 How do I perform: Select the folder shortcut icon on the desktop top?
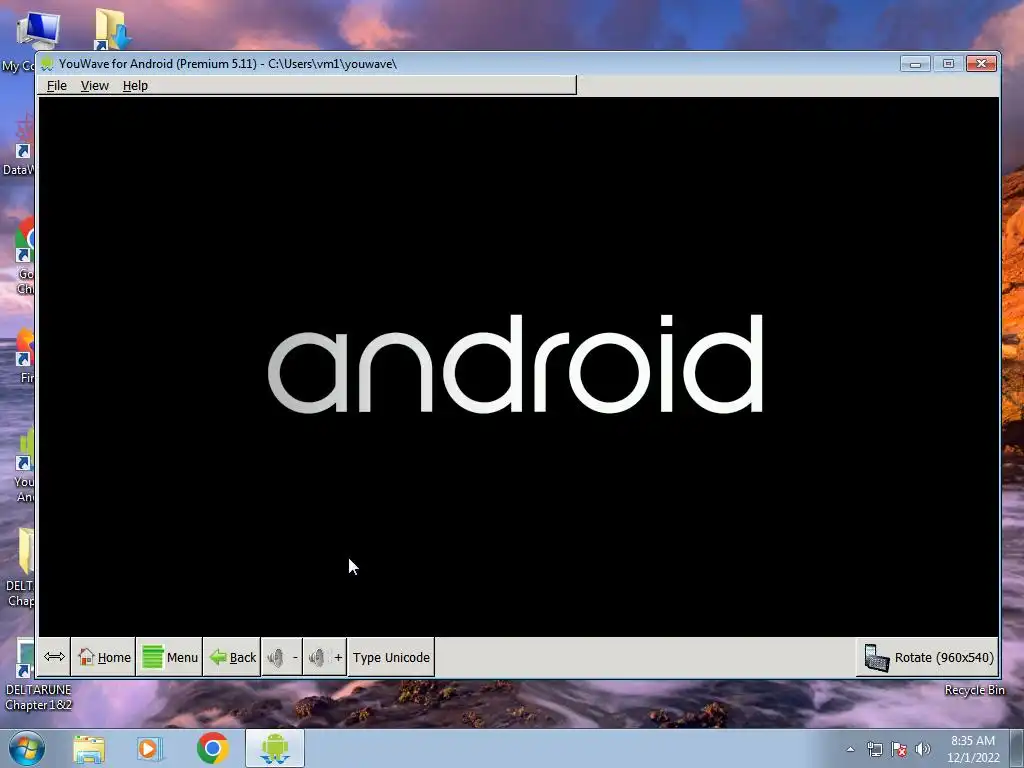click(x=112, y=29)
